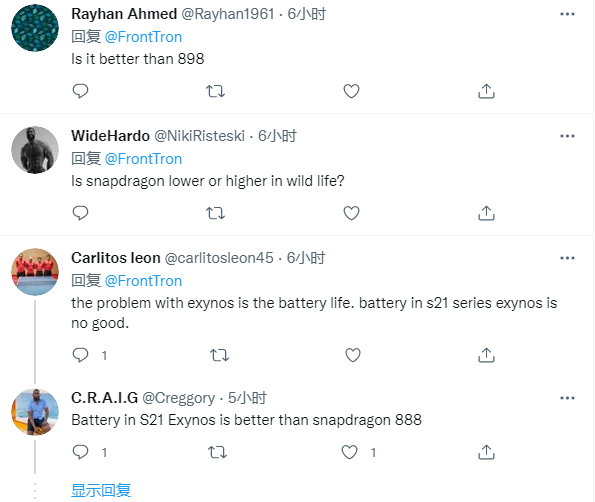Like WideHardo's snapdragon tweet

tap(351, 213)
